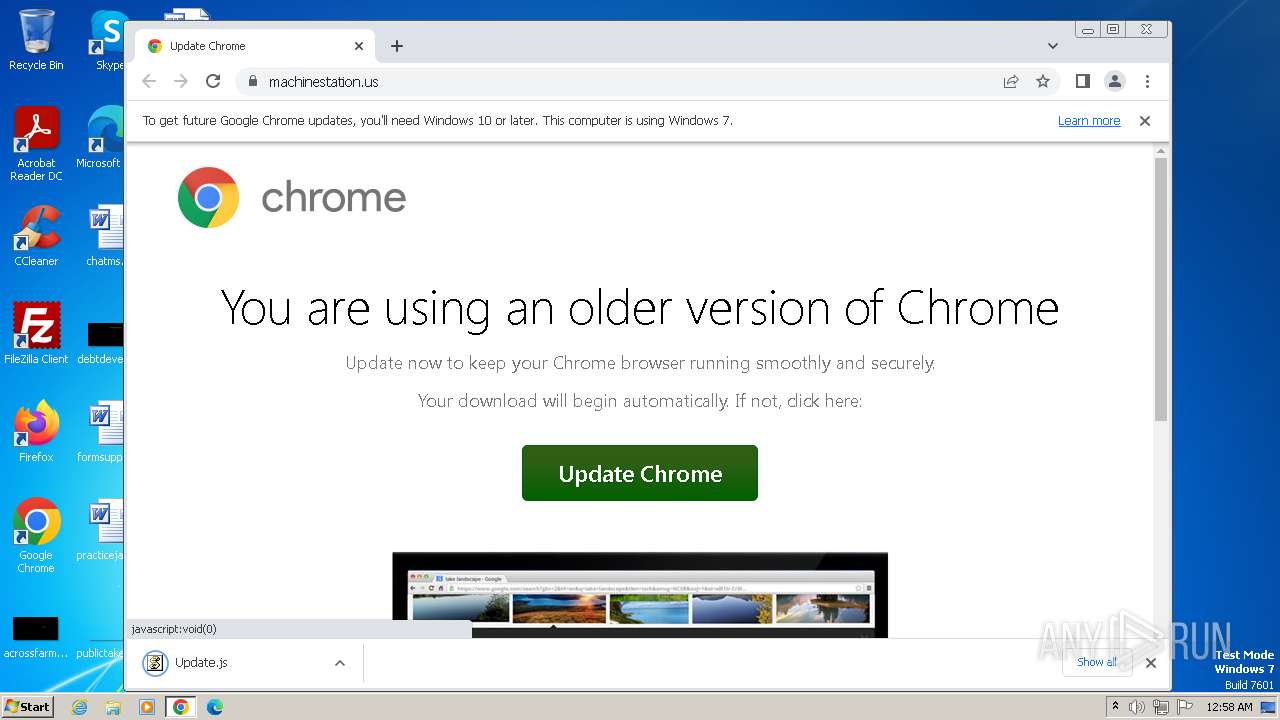
Task: Open a new tab with plus button
Action: click(x=397, y=46)
